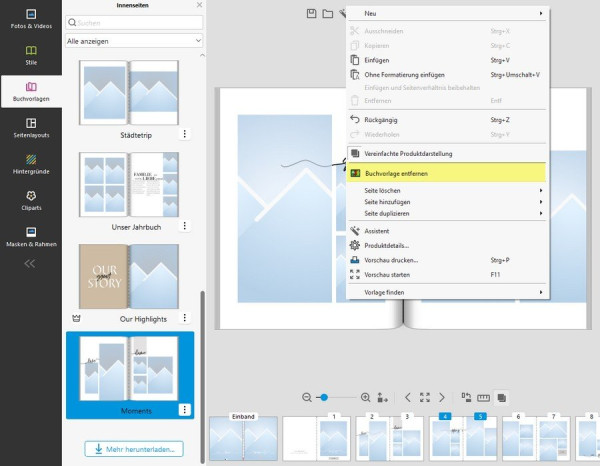Open the Hintergründe sidebar panel
This screenshot has width=600, height=466.
[31, 165]
